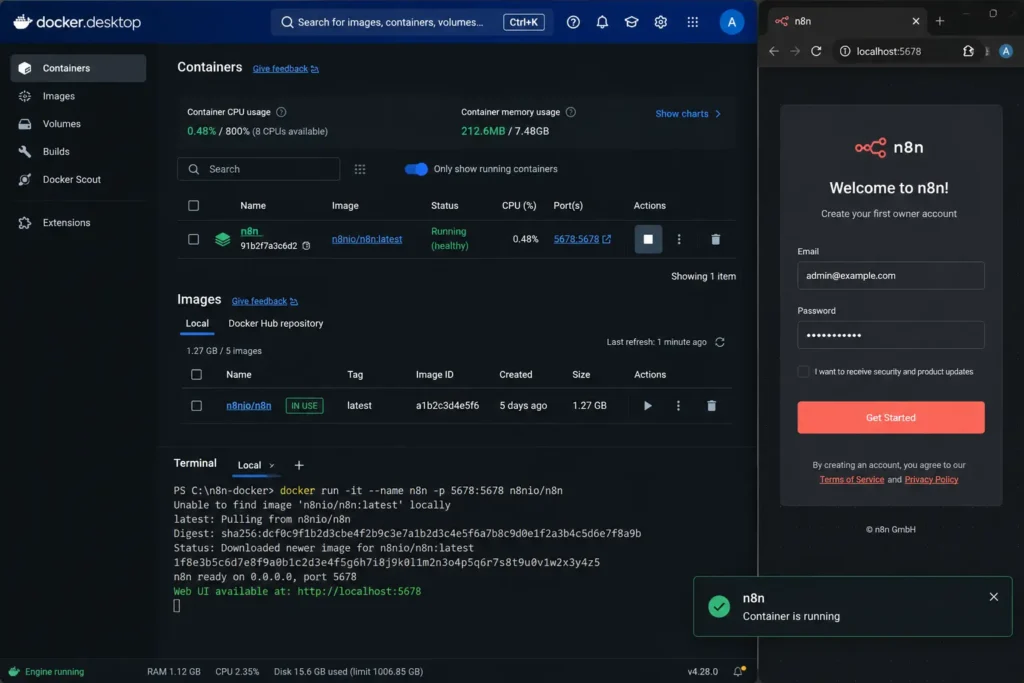This screenshot has height=683, width=1024.
Task: Open the n8nio/n8n:latest image link
Action: coord(367,239)
